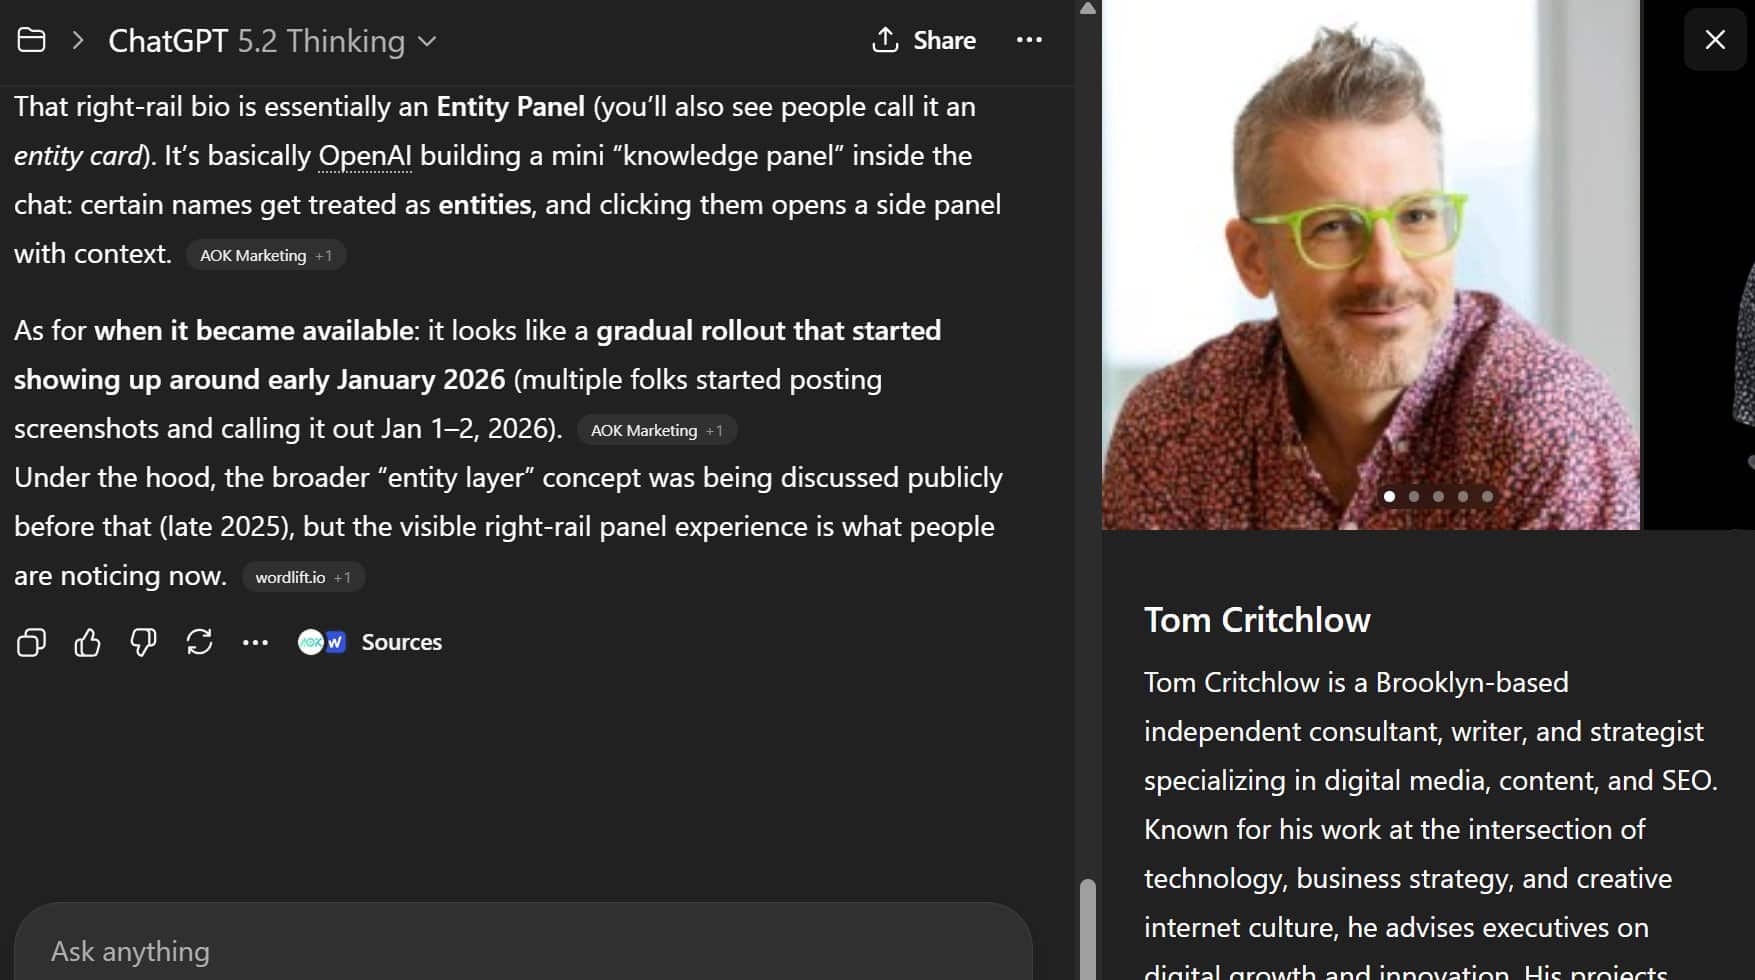This screenshot has height=980, width=1755.
Task: Regenerate the response with the refresh icon
Action: [x=199, y=642]
